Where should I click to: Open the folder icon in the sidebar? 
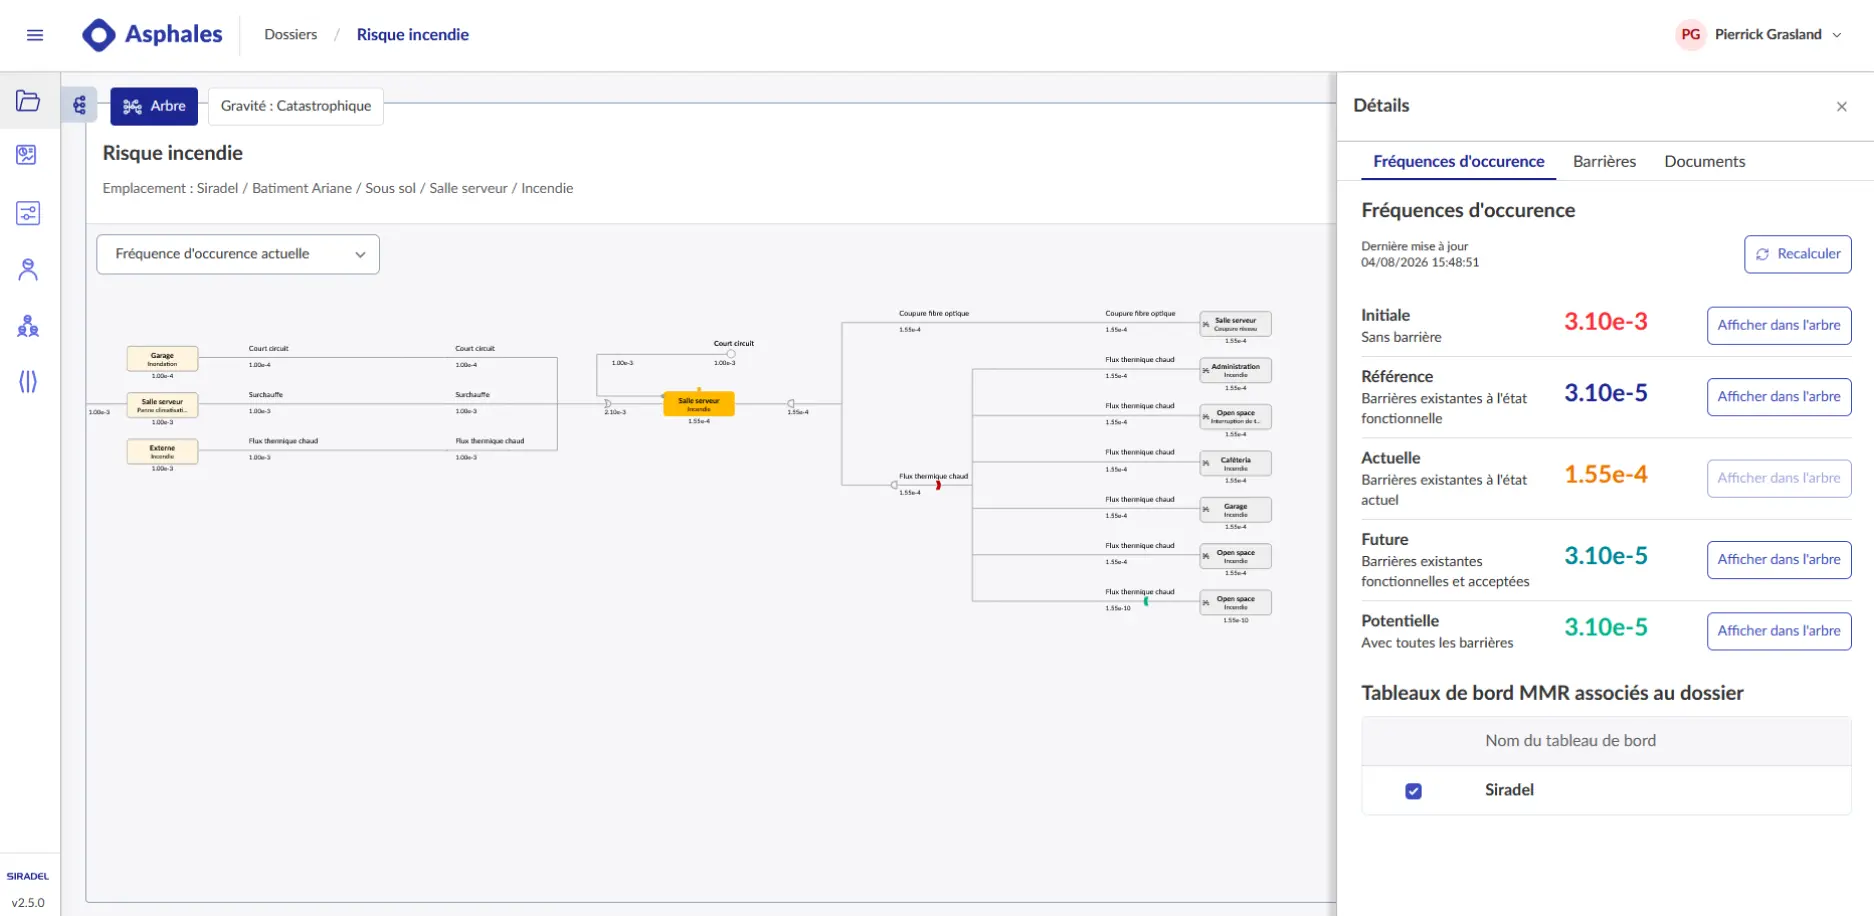pos(28,101)
